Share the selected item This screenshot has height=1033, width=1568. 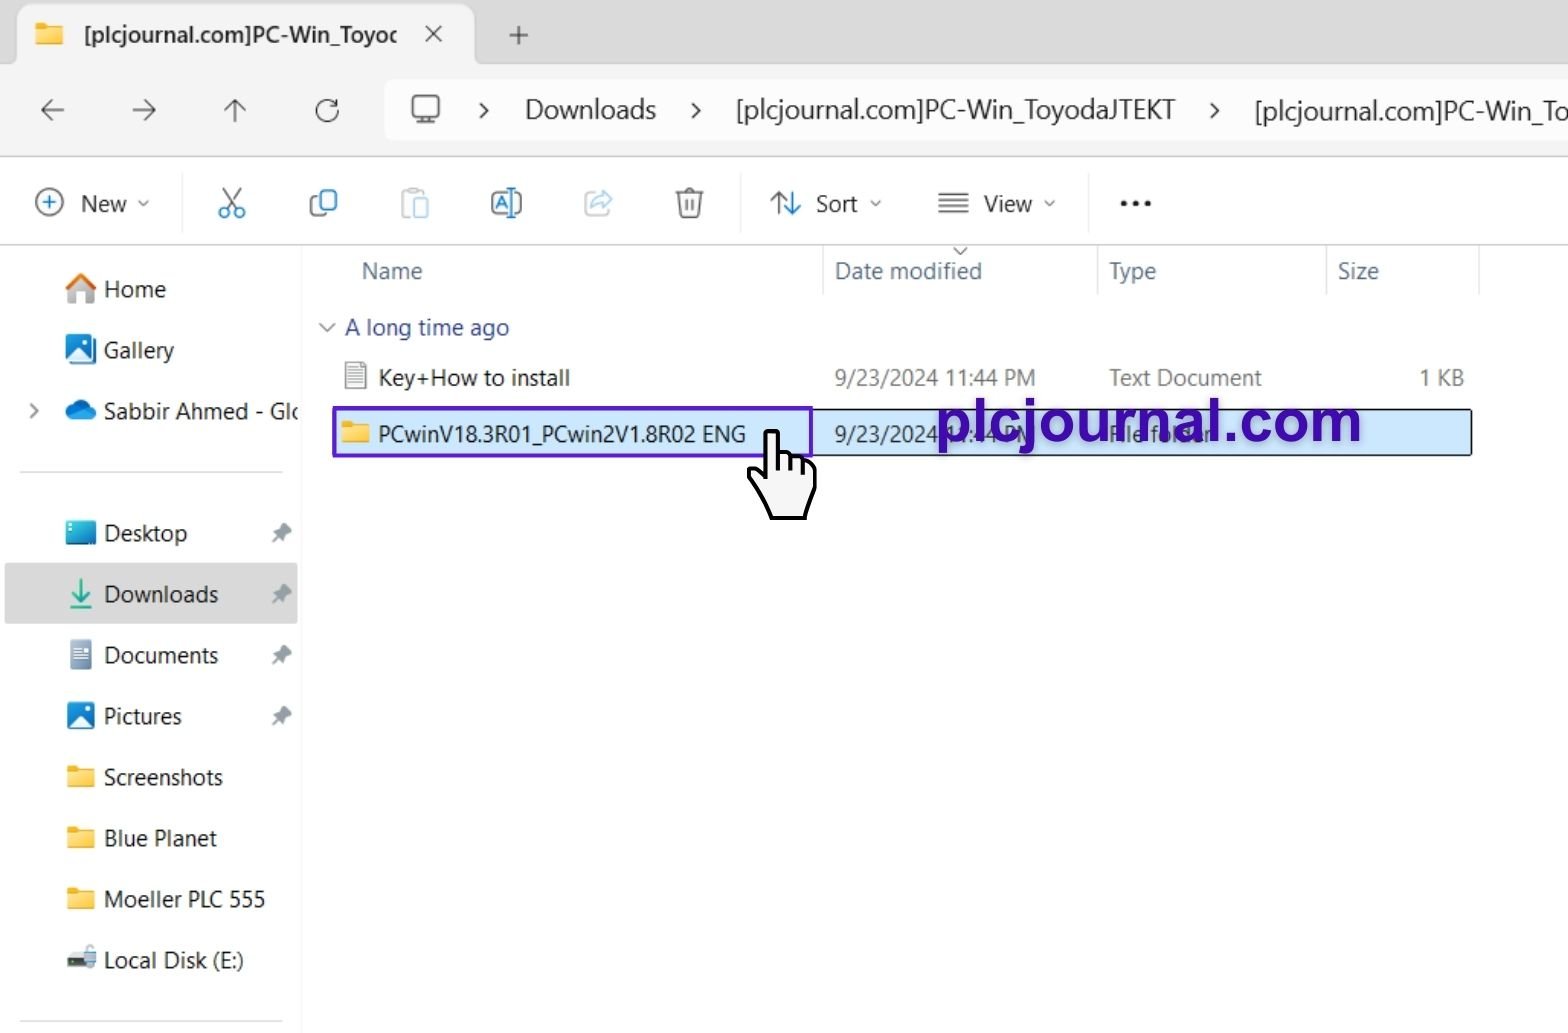pos(598,203)
